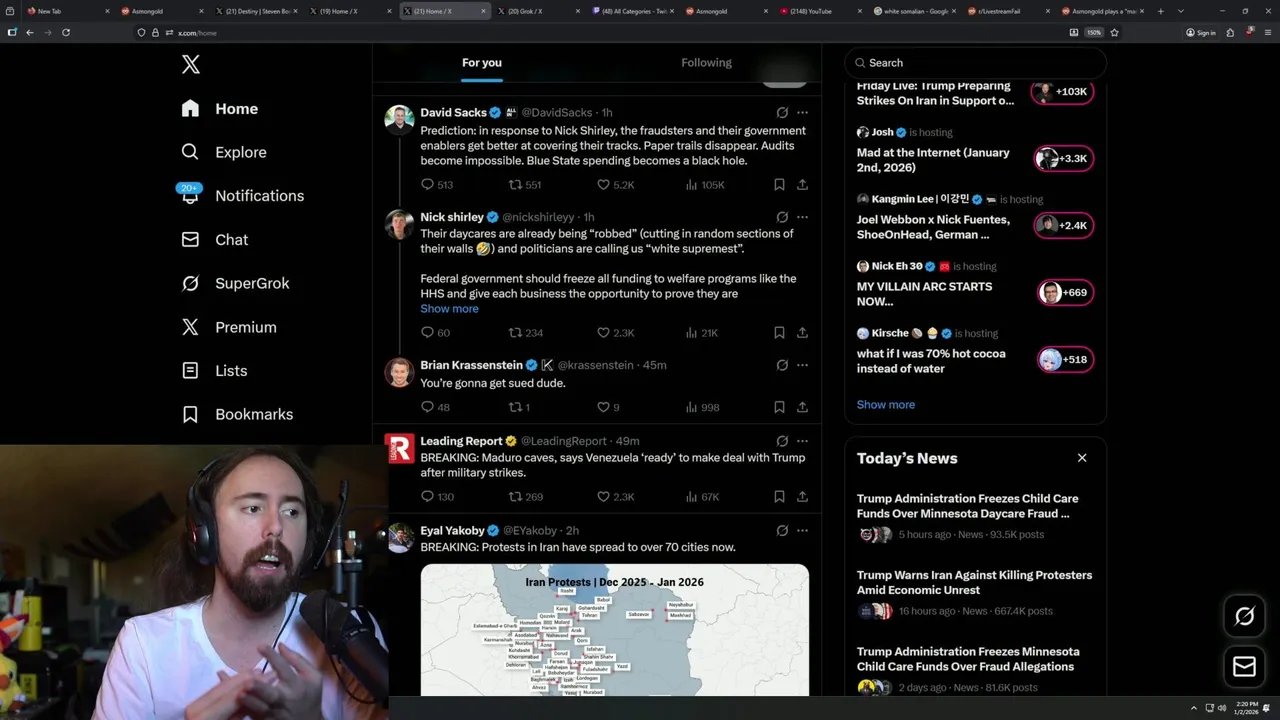Open the Iran Protests map image
The image size is (1280, 720).
pyautogui.click(x=614, y=630)
